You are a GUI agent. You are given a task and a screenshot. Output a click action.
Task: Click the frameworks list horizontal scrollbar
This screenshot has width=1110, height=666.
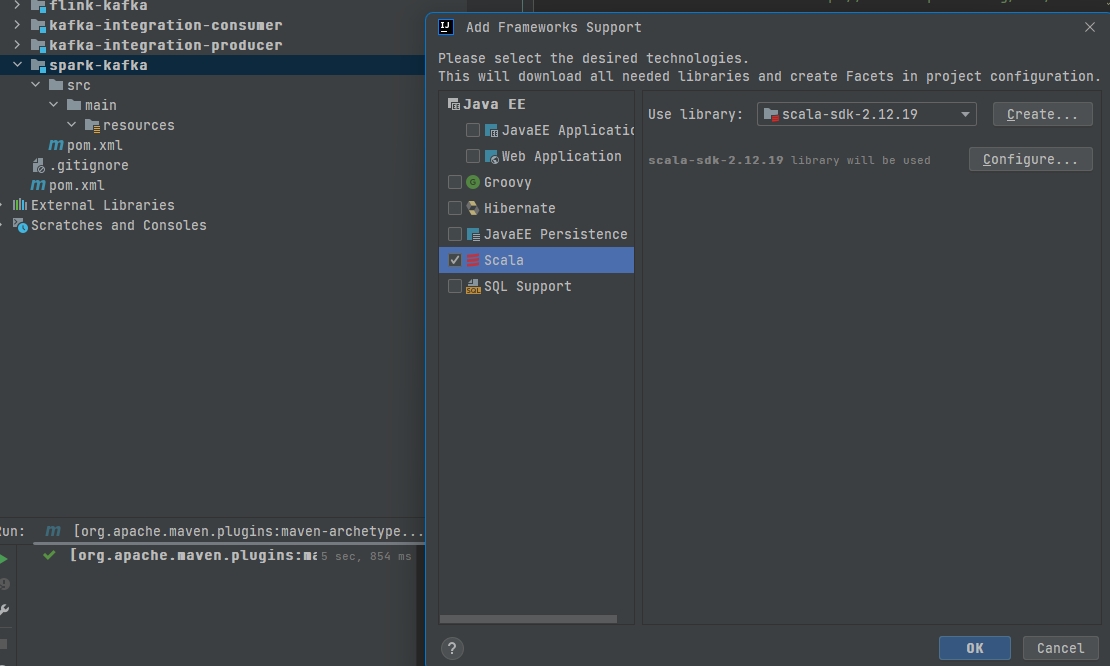(528, 619)
